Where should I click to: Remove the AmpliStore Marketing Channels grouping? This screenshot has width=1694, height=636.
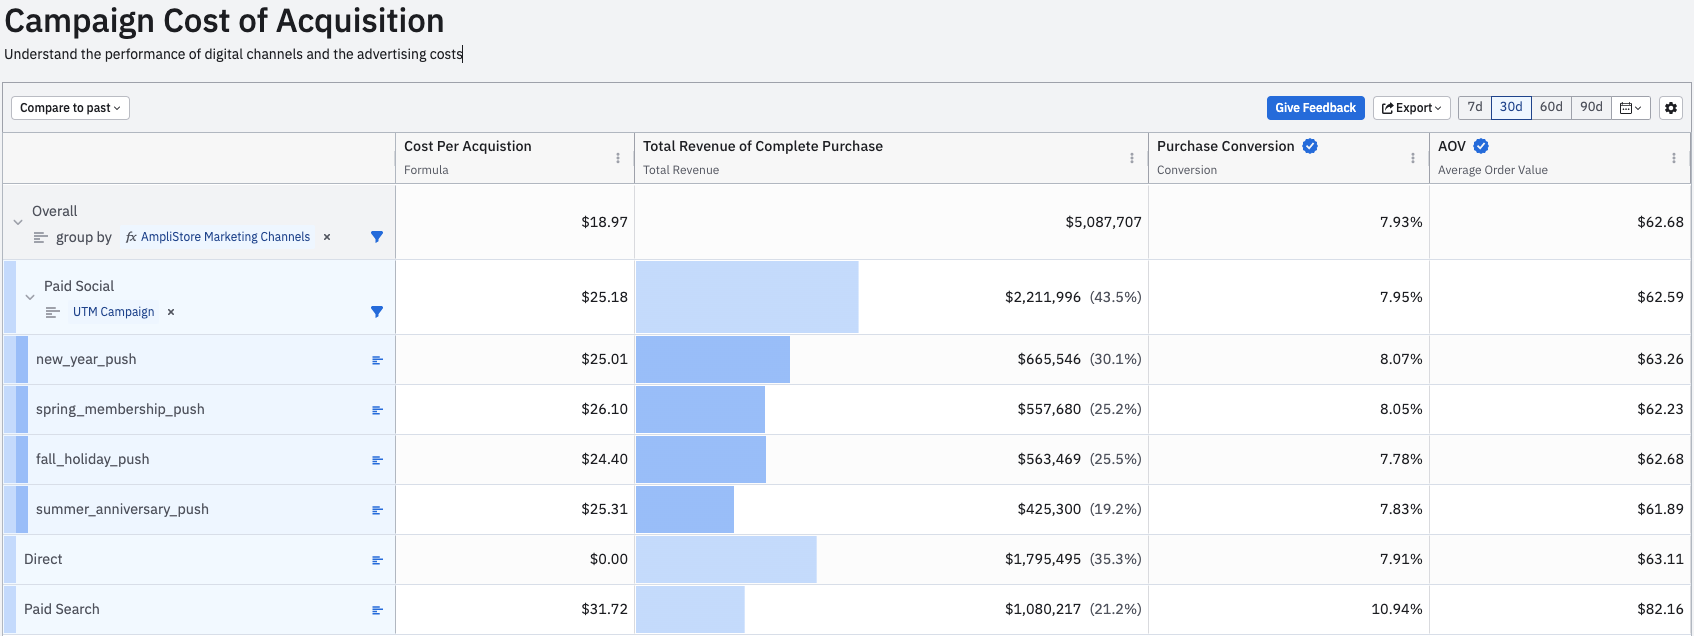click(327, 237)
